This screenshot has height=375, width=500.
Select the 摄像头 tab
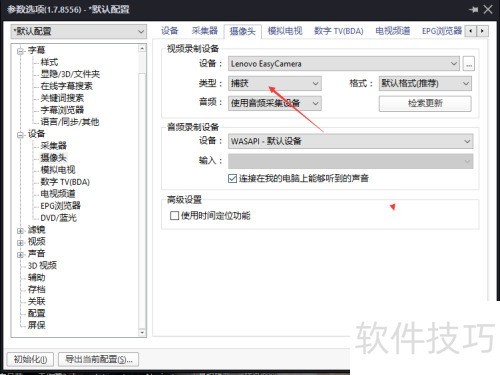click(242, 31)
